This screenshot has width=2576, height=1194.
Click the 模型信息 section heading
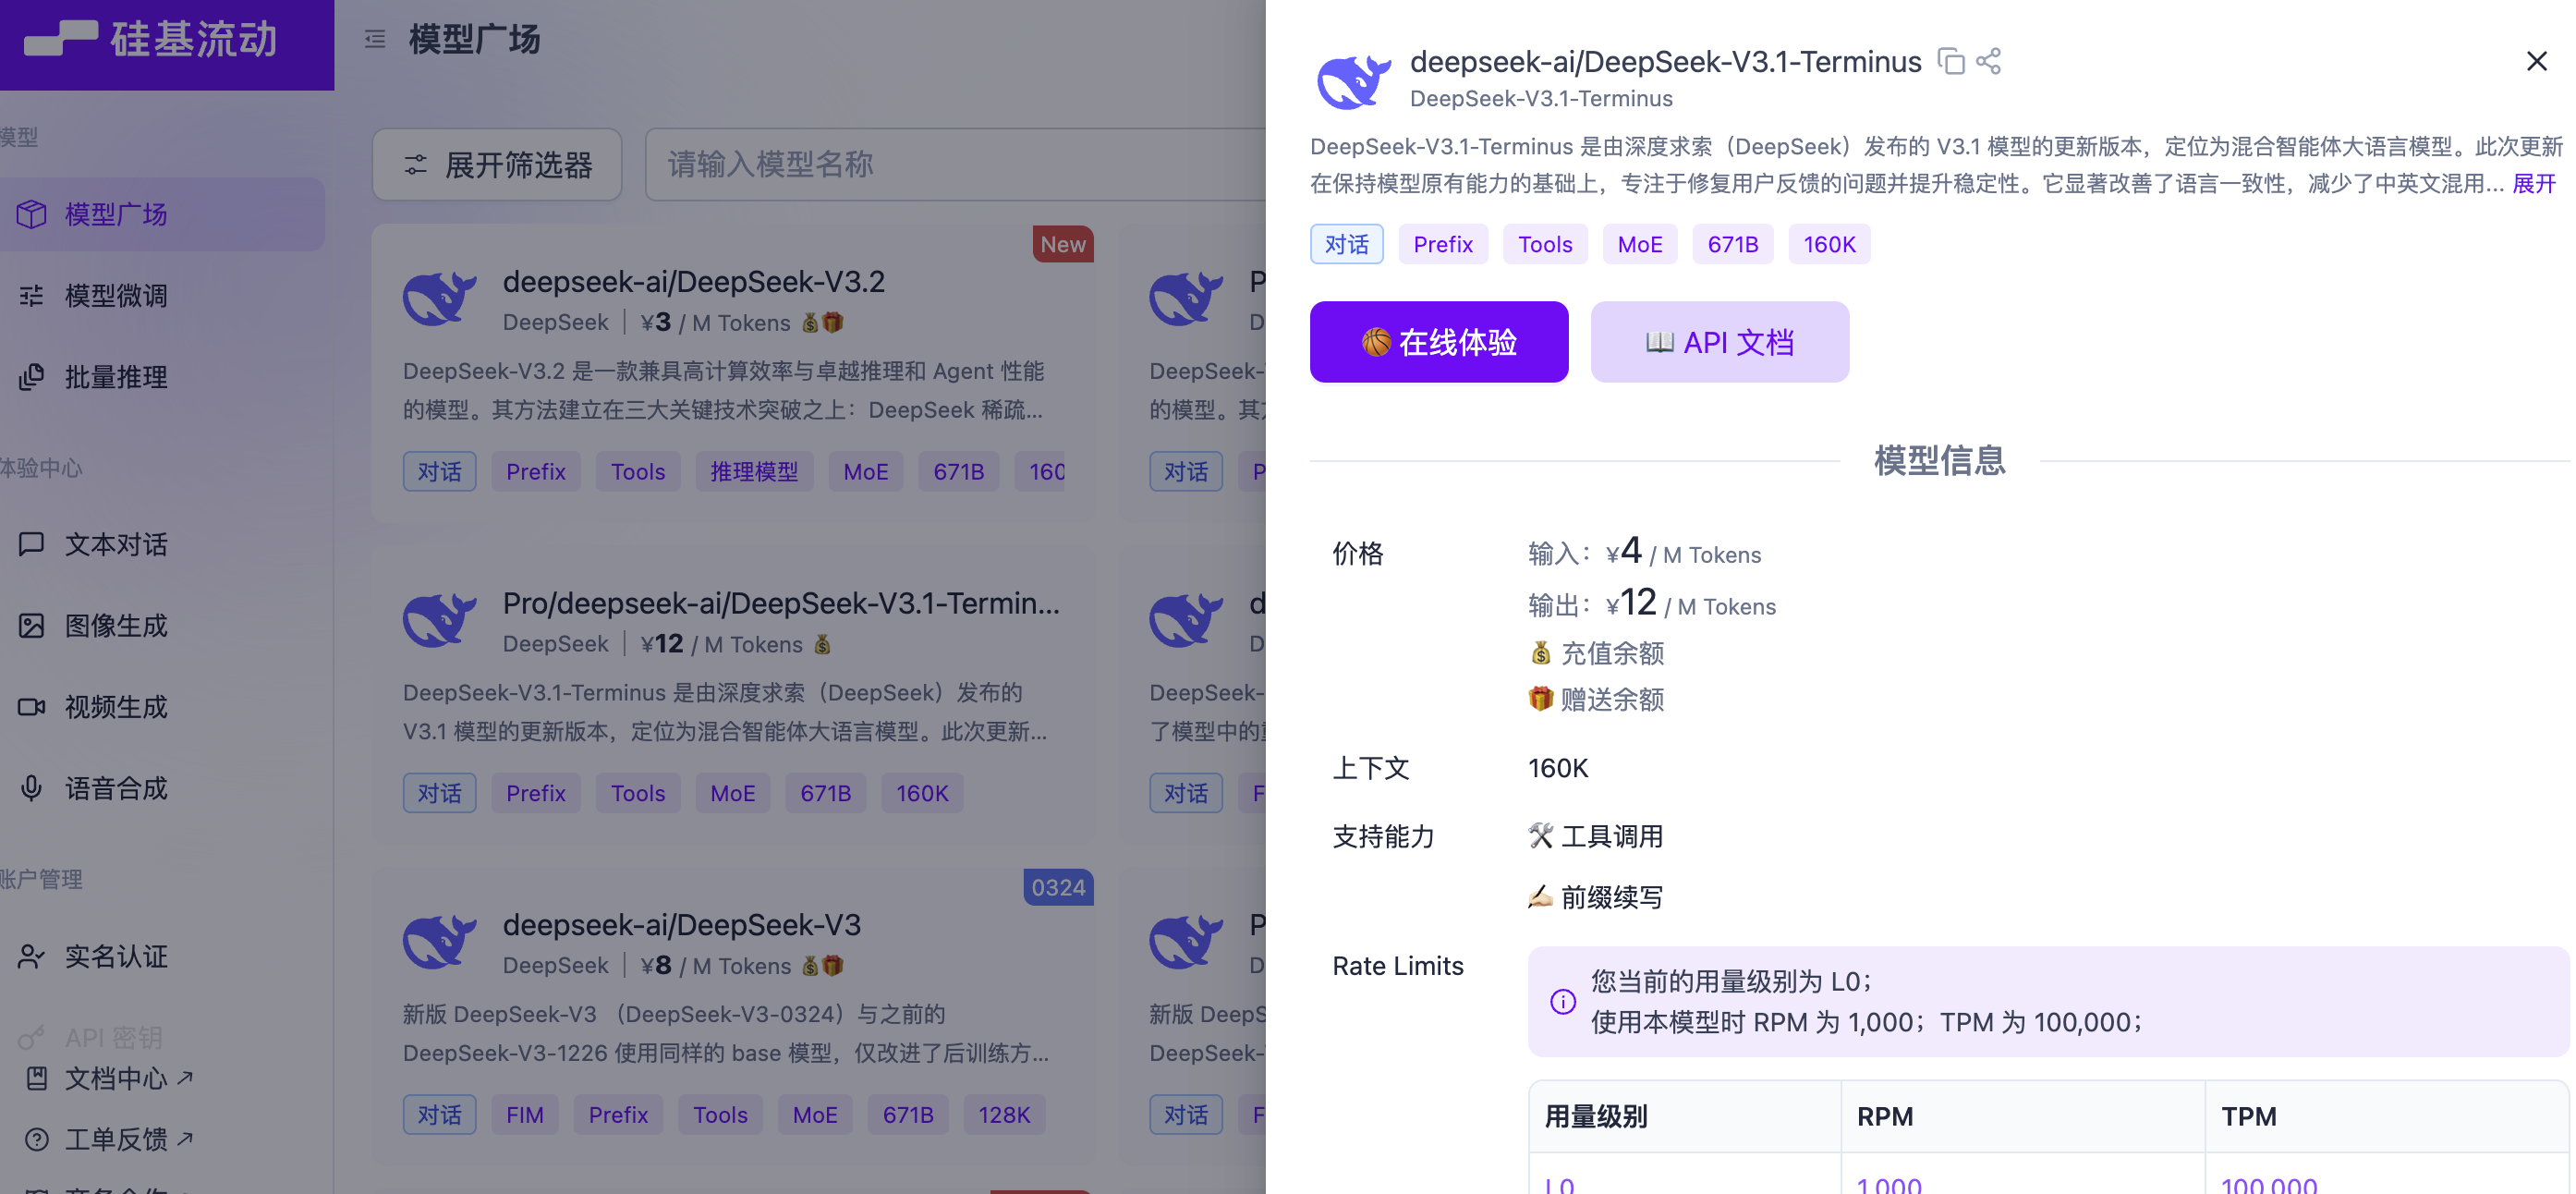click(1939, 460)
